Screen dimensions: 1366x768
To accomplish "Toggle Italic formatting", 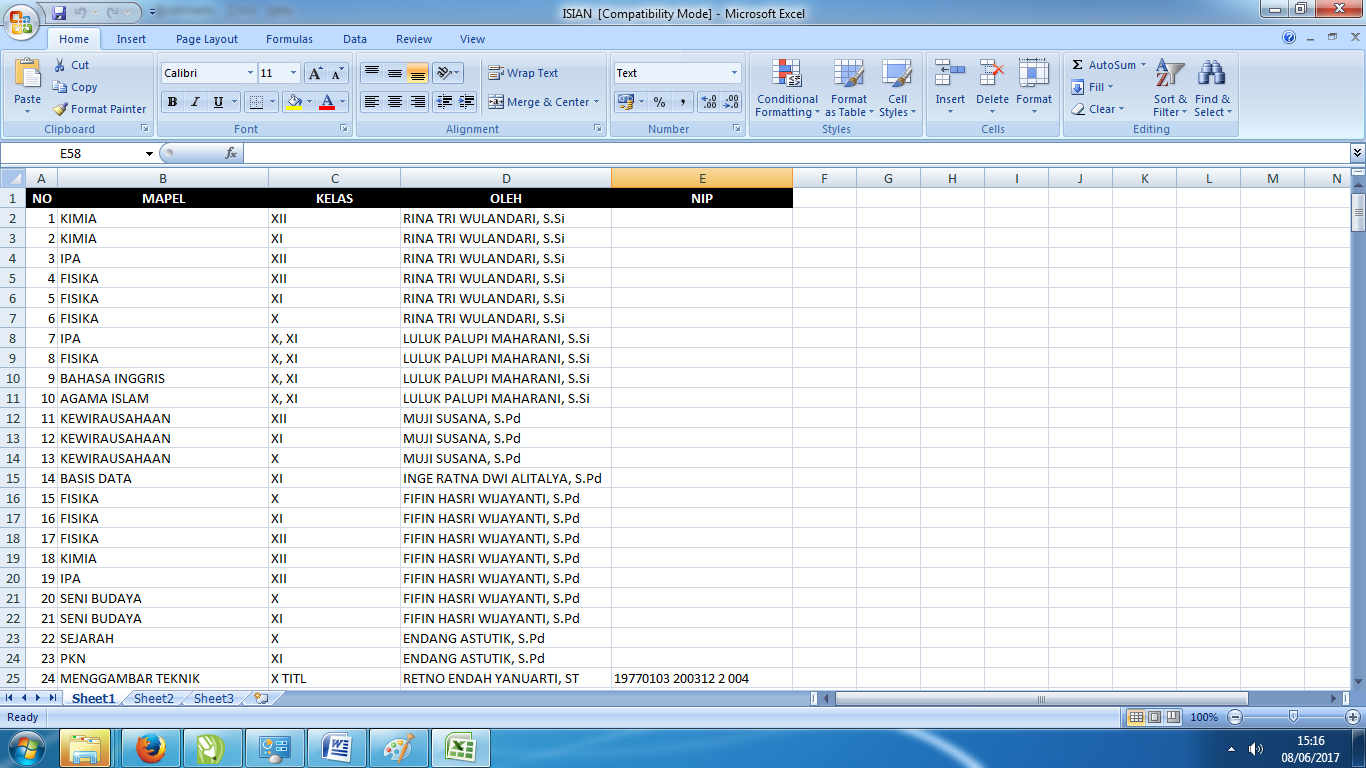I will point(195,102).
